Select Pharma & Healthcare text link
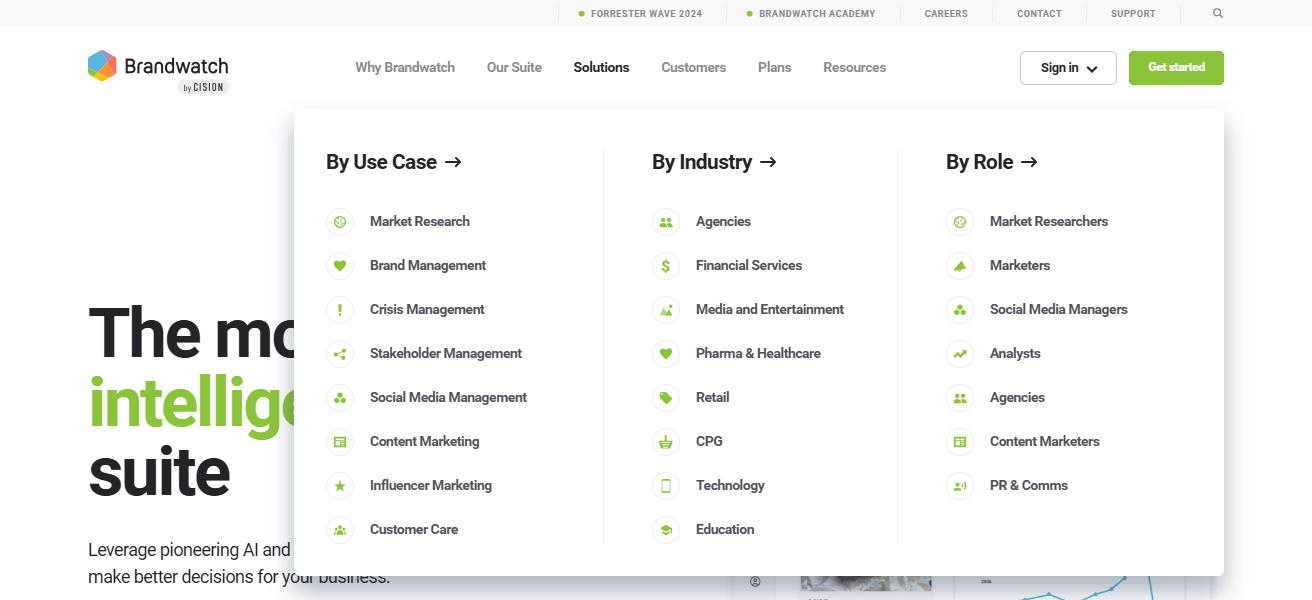The width and height of the screenshot is (1312, 600). (758, 354)
